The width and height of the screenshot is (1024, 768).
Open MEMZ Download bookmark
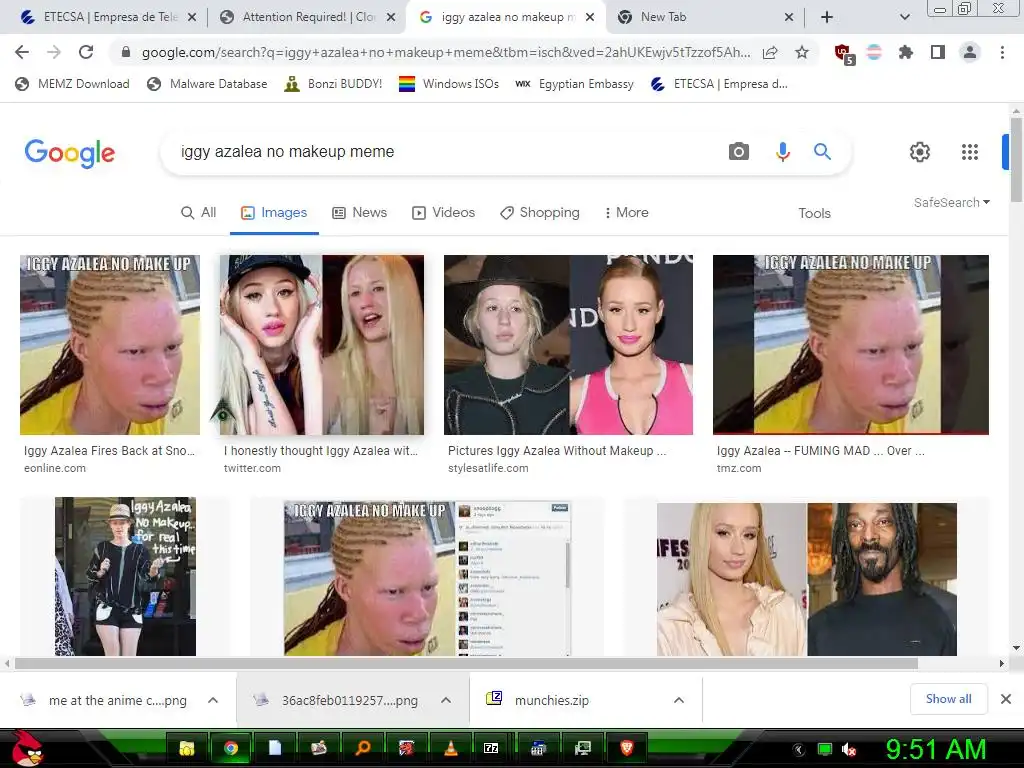point(72,84)
